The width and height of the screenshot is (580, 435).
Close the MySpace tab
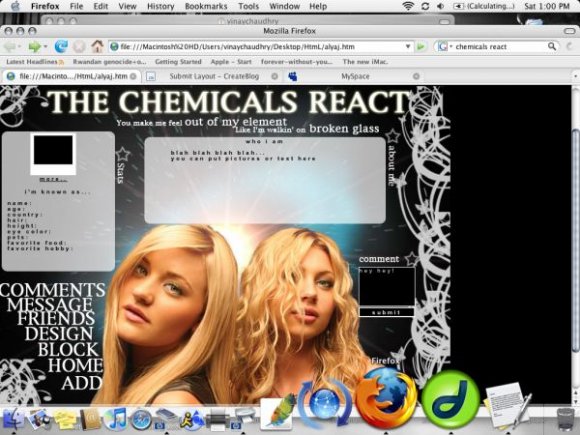416,77
